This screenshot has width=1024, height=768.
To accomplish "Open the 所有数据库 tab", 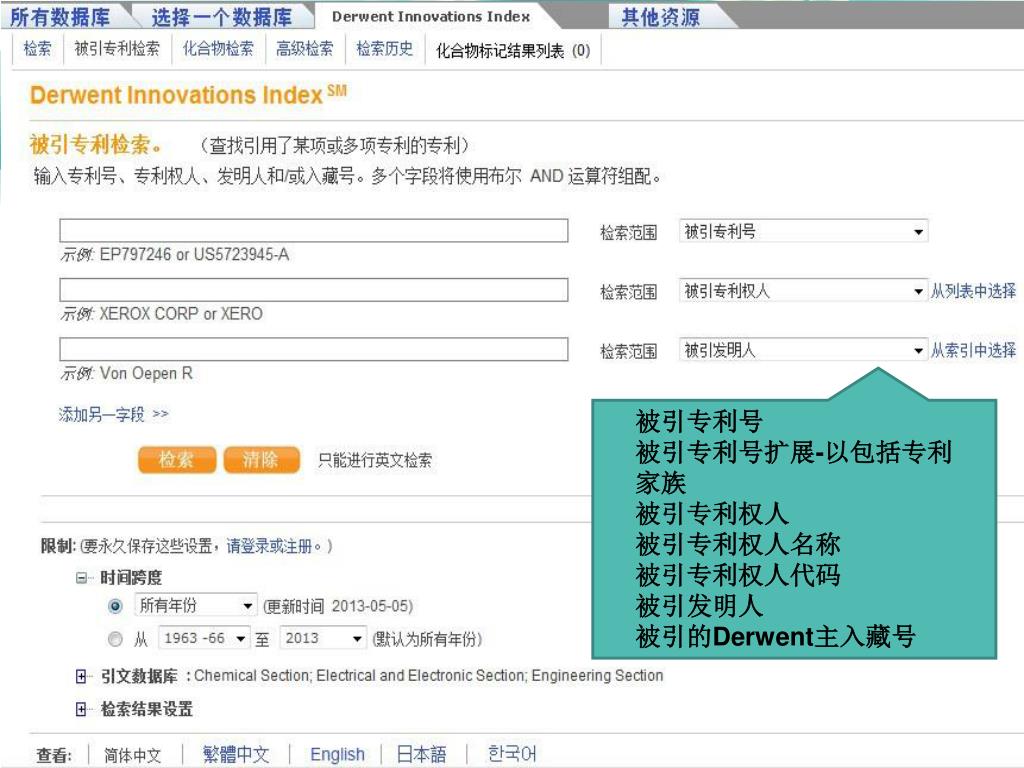I will click(60, 16).
